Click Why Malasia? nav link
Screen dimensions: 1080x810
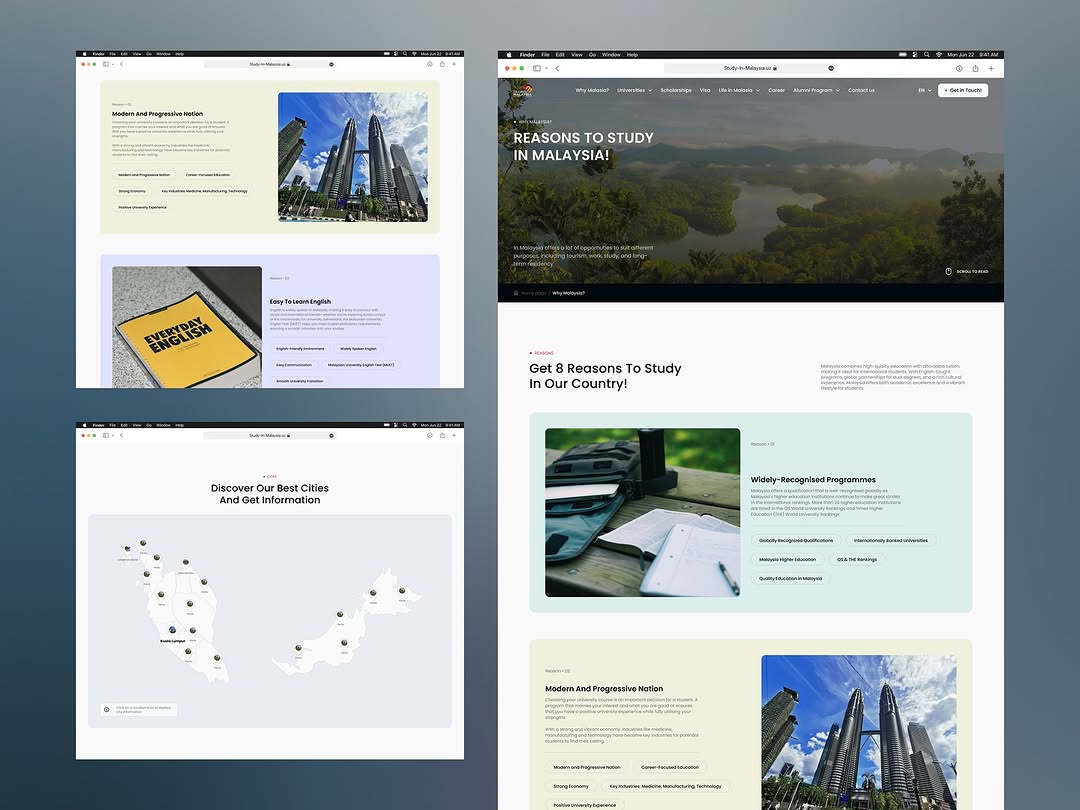tap(592, 90)
